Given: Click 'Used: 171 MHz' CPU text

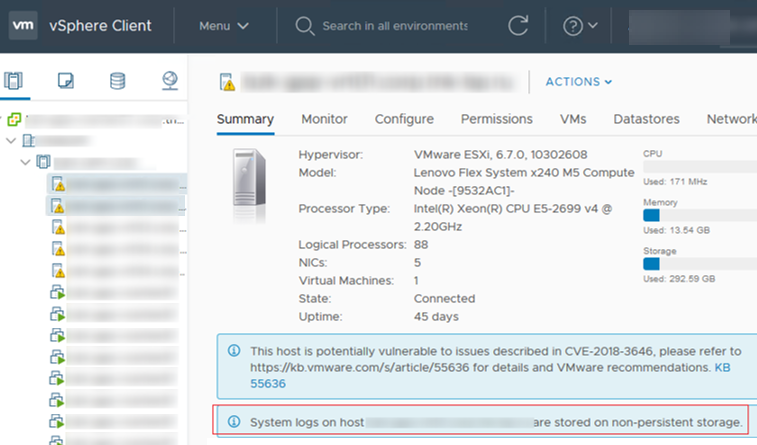Looking at the screenshot, I should coord(675,182).
